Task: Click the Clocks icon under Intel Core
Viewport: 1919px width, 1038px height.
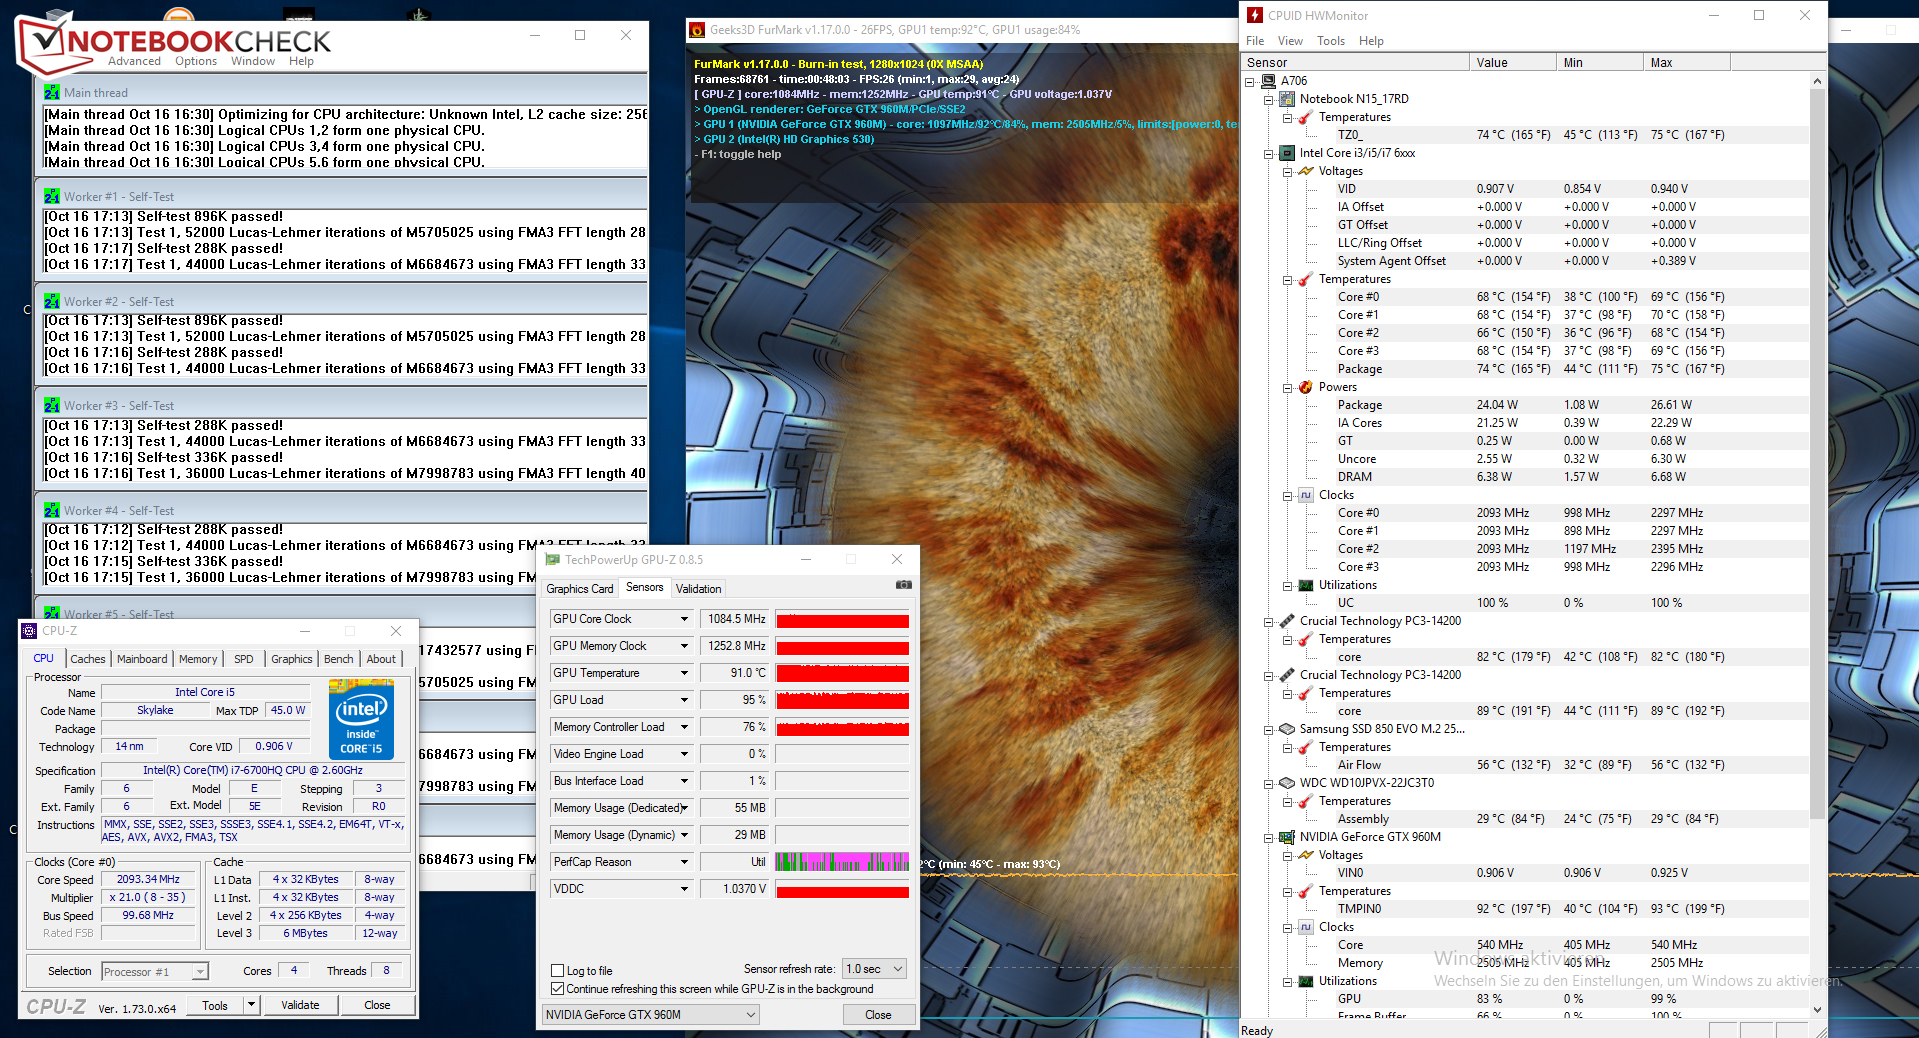Action: tap(1306, 495)
